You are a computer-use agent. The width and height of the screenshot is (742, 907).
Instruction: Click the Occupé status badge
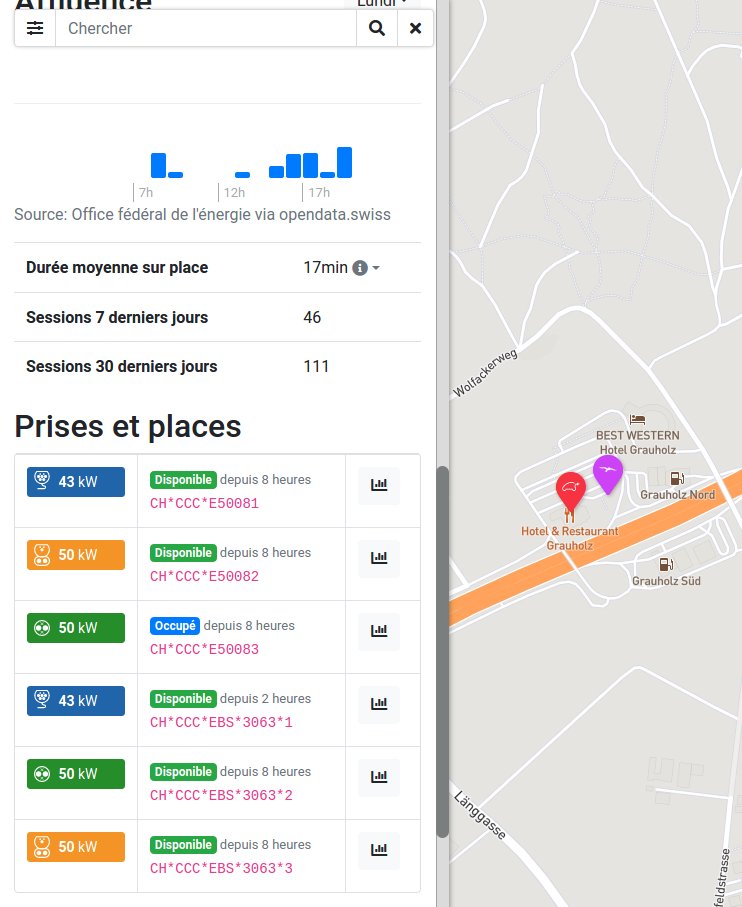175,626
